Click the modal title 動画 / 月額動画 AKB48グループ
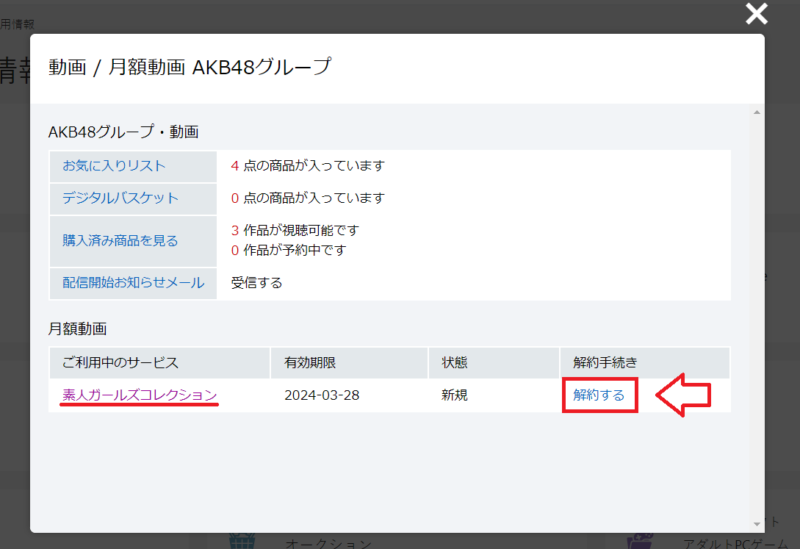Screen dimensions: 800x549 (x=189, y=67)
